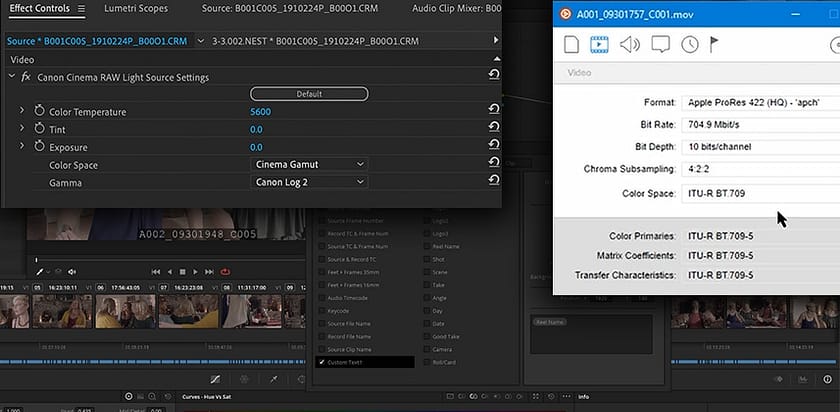Image resolution: width=840 pixels, height=412 pixels.
Task: Switch to Source: B001C005 monitor tab
Action: 289,9
